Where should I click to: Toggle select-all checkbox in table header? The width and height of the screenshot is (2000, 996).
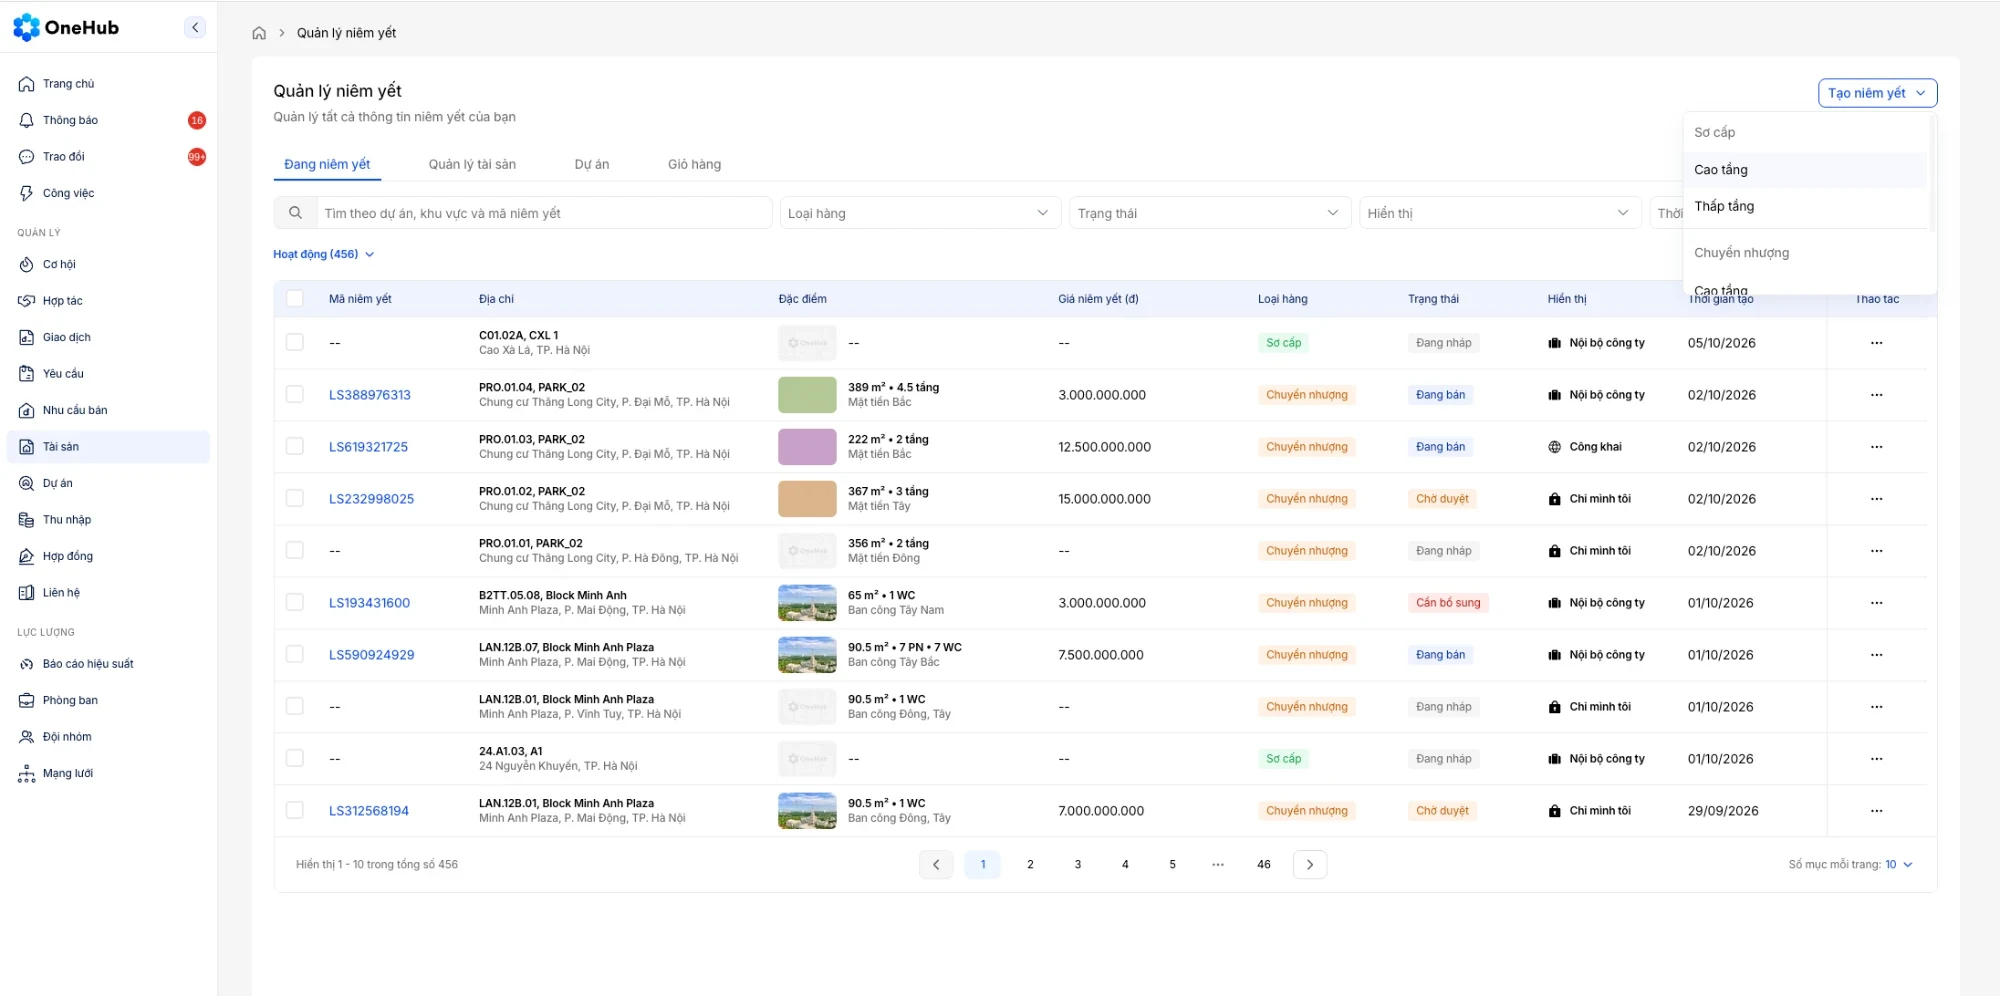coord(295,298)
